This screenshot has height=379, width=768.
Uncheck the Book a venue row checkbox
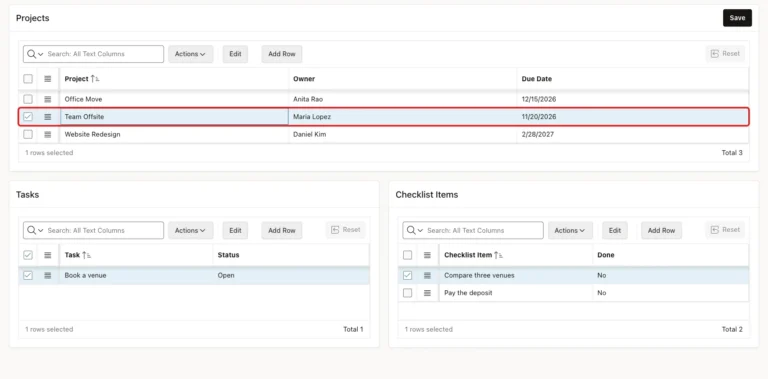point(28,275)
